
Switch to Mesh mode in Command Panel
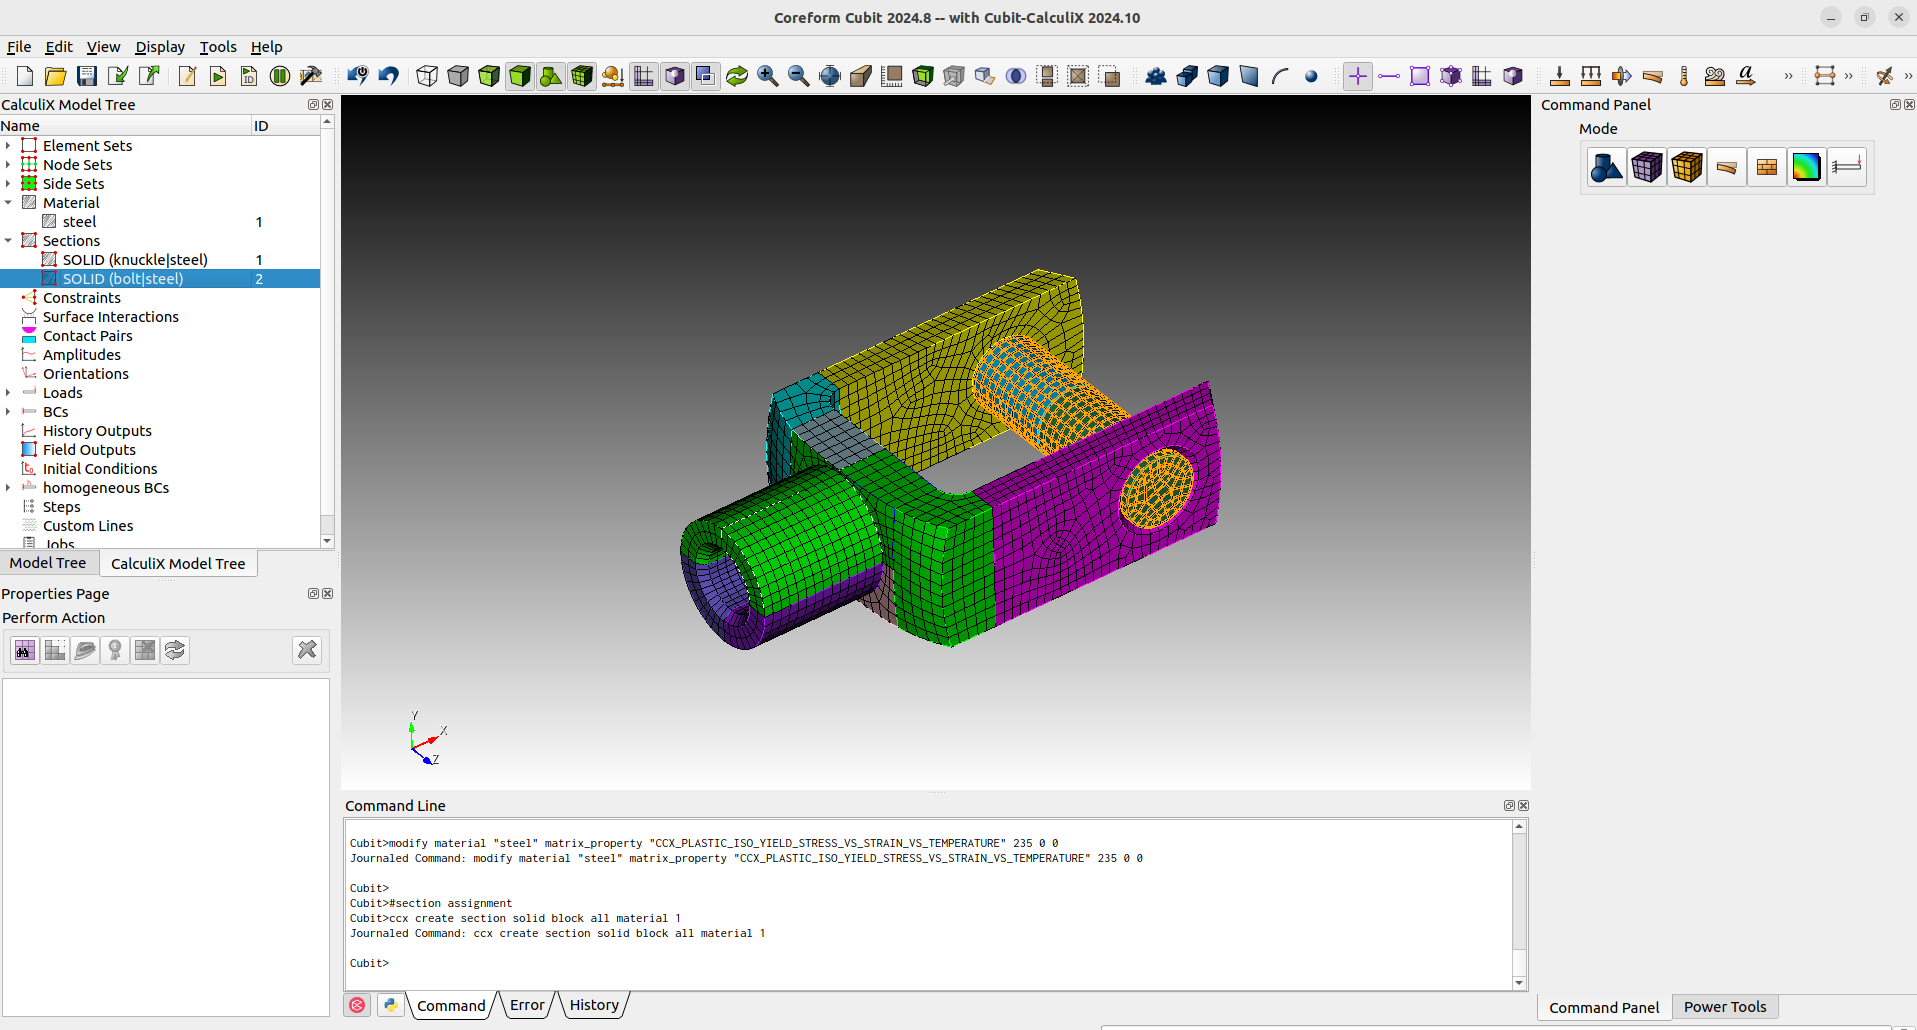1647,166
